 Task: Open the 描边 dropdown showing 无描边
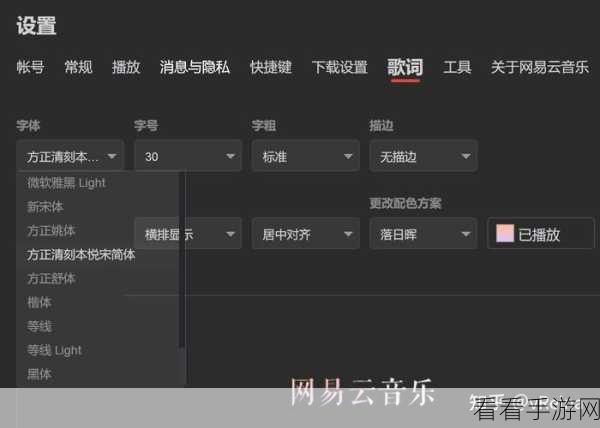pos(423,156)
